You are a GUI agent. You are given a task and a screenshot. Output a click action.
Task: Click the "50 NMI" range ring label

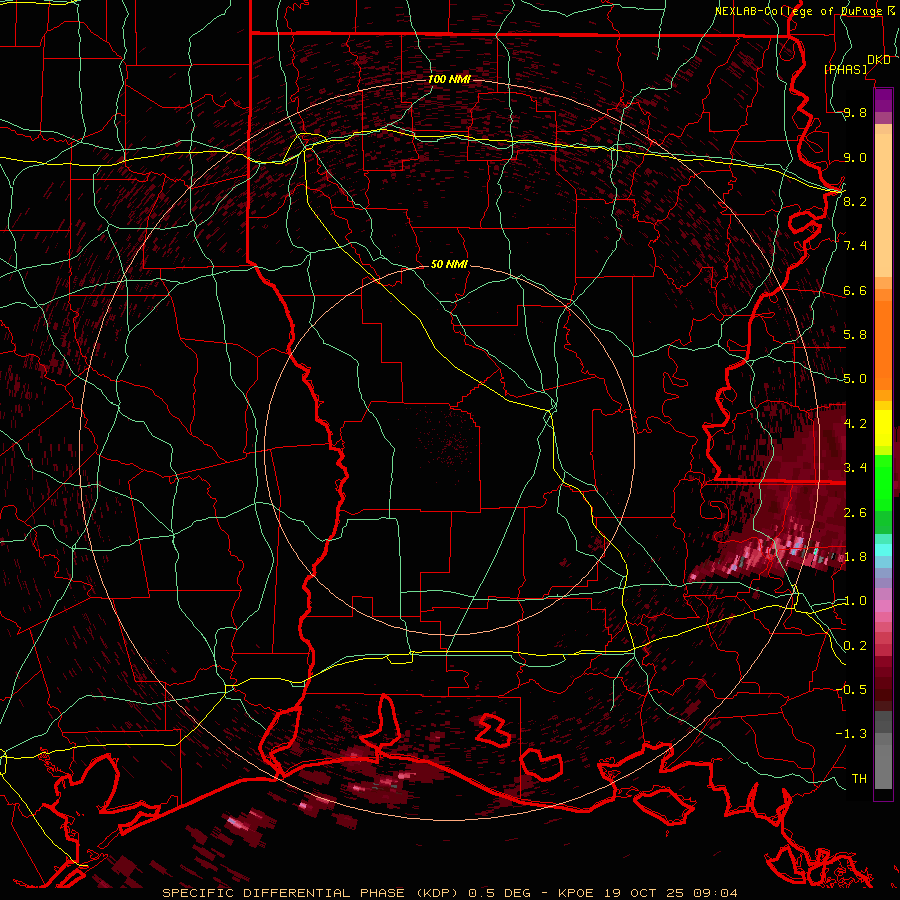(x=449, y=265)
